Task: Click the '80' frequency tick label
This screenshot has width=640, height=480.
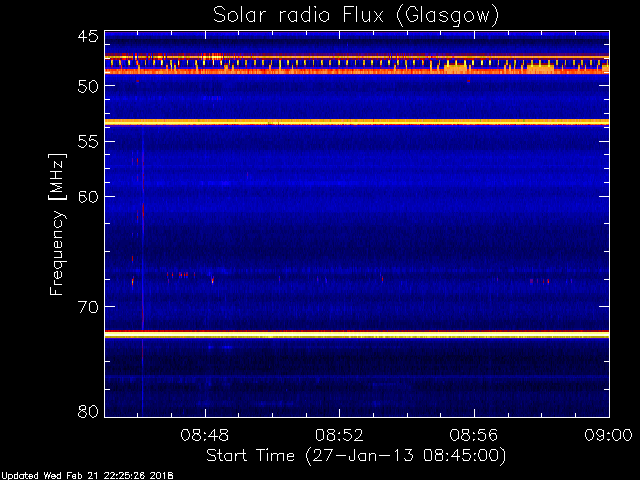Action: (88, 411)
